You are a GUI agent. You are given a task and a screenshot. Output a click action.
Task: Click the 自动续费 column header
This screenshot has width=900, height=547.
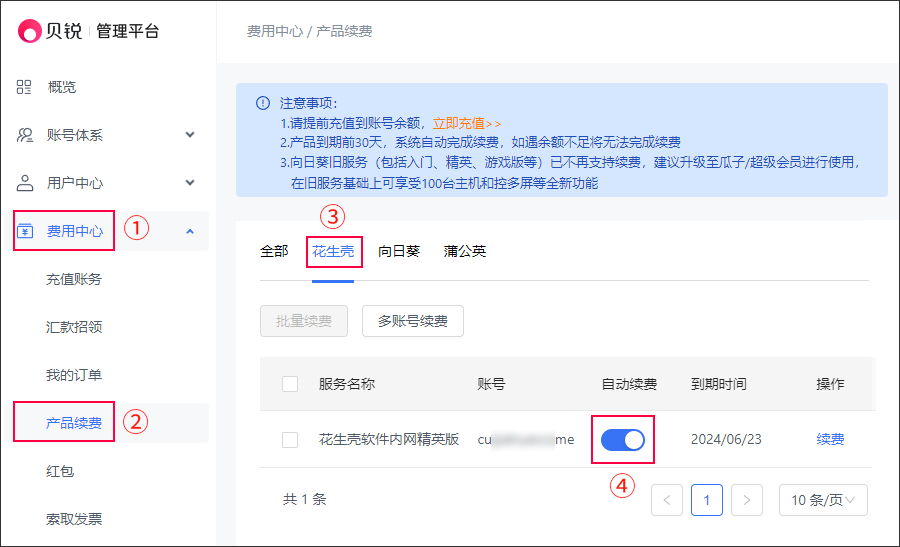point(629,384)
